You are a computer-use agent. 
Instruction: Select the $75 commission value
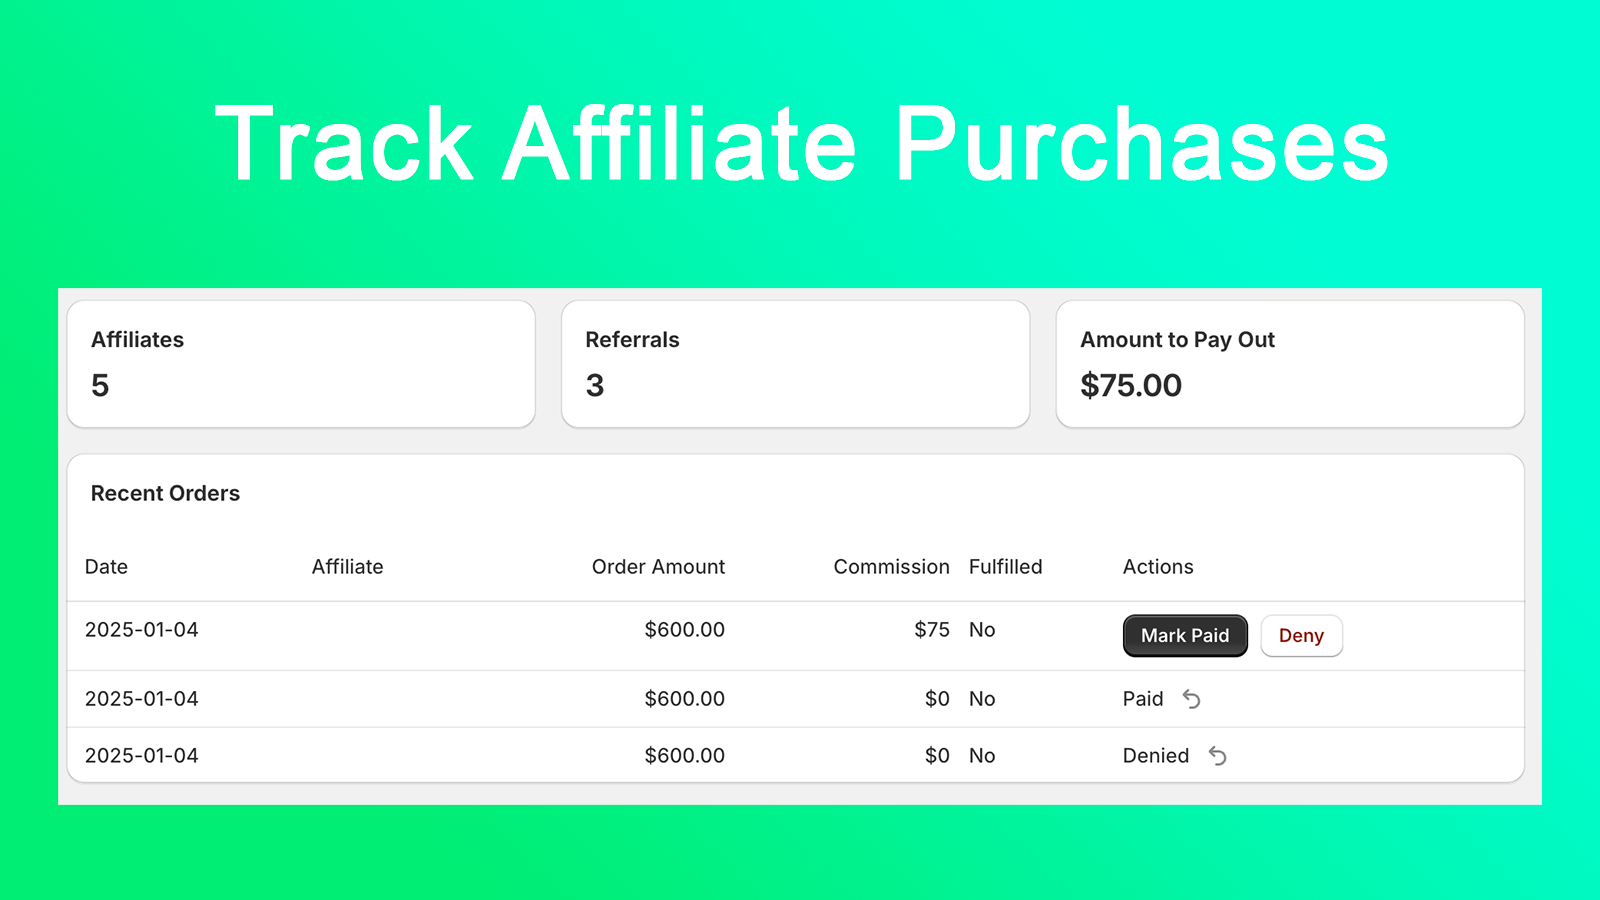(931, 630)
